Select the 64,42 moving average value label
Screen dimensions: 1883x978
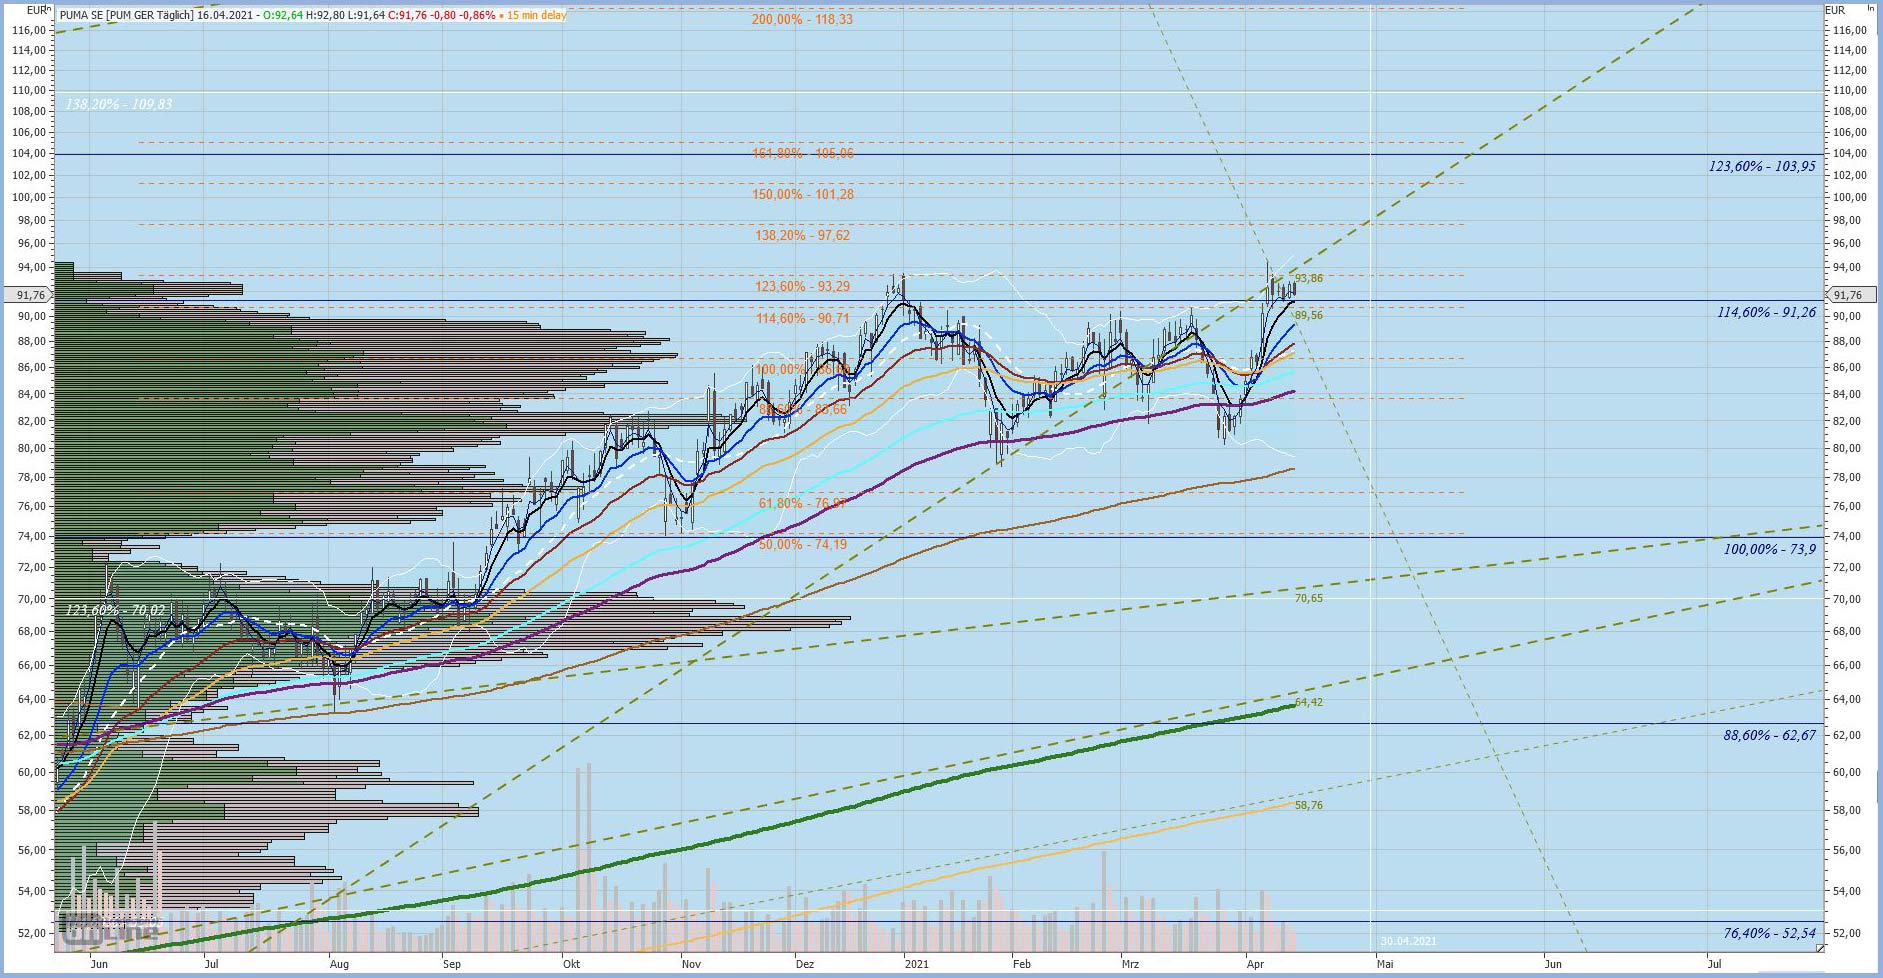pos(1309,702)
